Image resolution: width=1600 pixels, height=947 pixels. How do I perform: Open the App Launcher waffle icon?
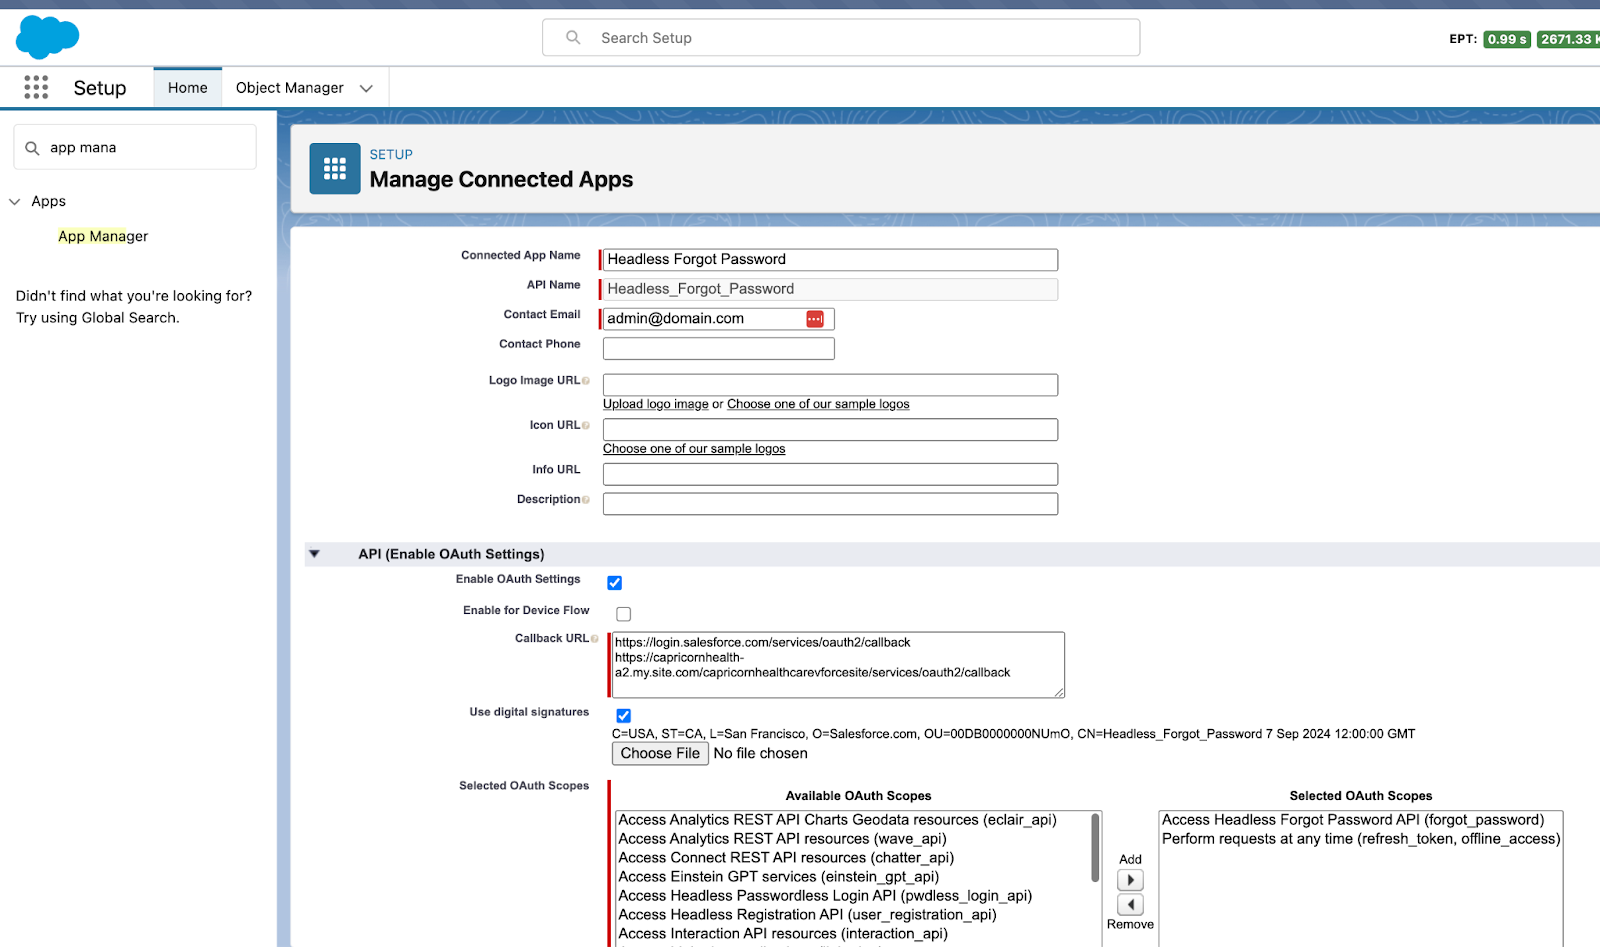click(36, 87)
